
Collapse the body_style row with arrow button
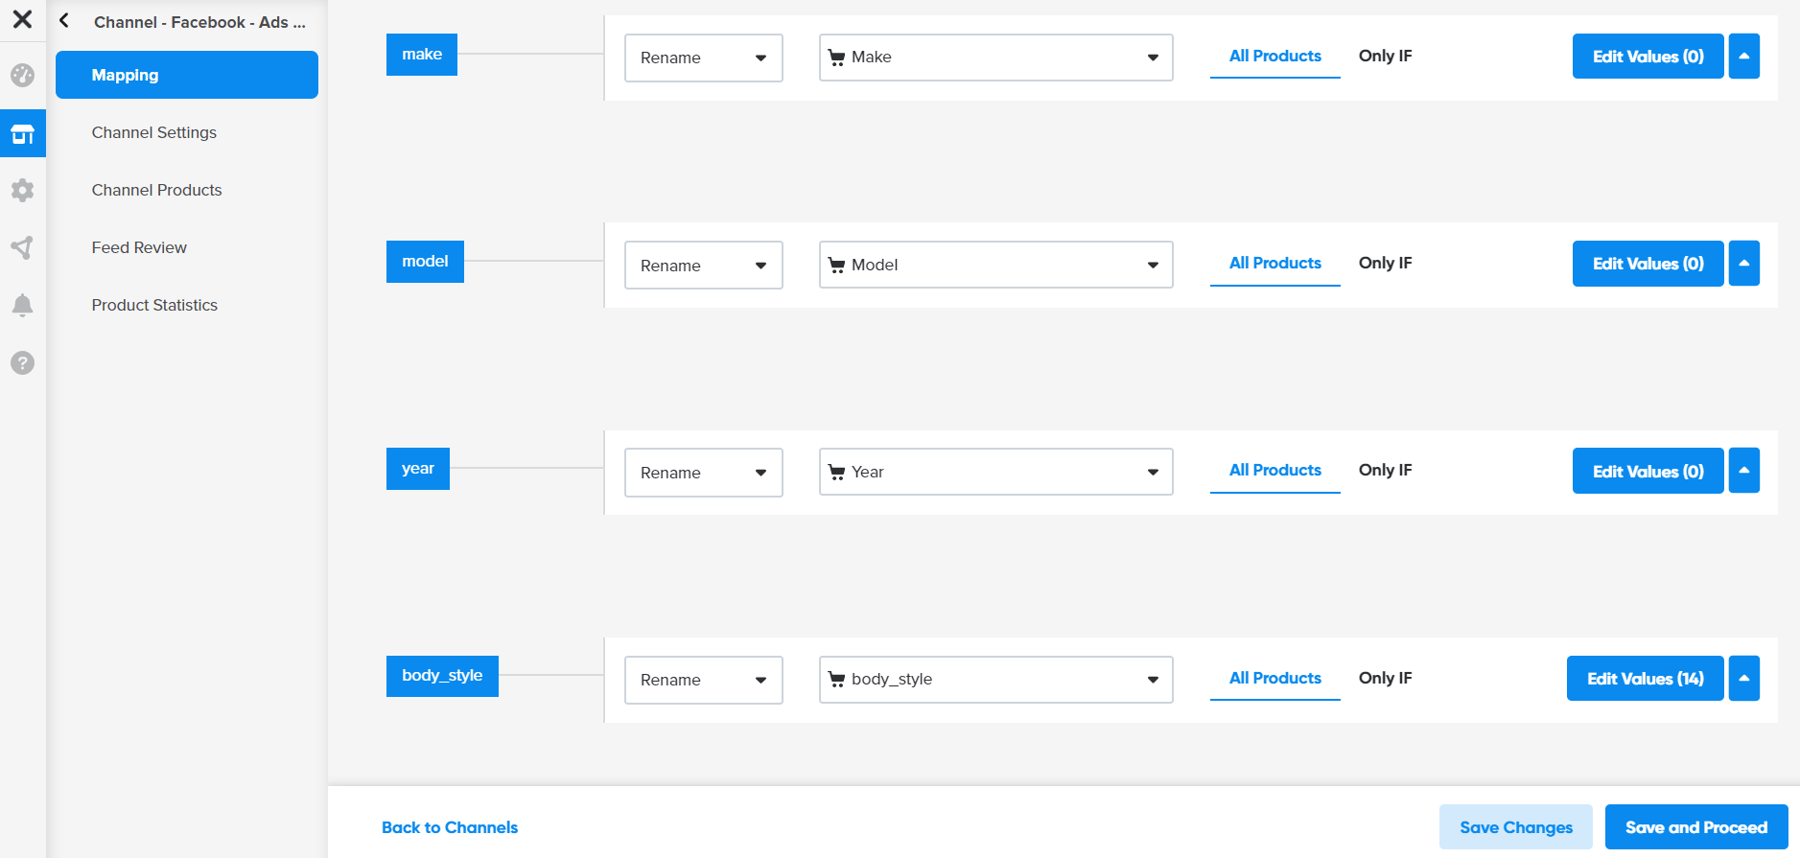click(1744, 678)
